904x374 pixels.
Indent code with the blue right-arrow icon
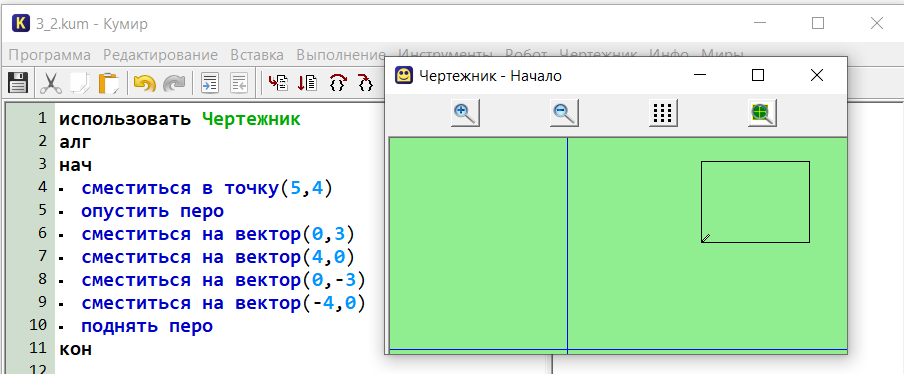[209, 84]
